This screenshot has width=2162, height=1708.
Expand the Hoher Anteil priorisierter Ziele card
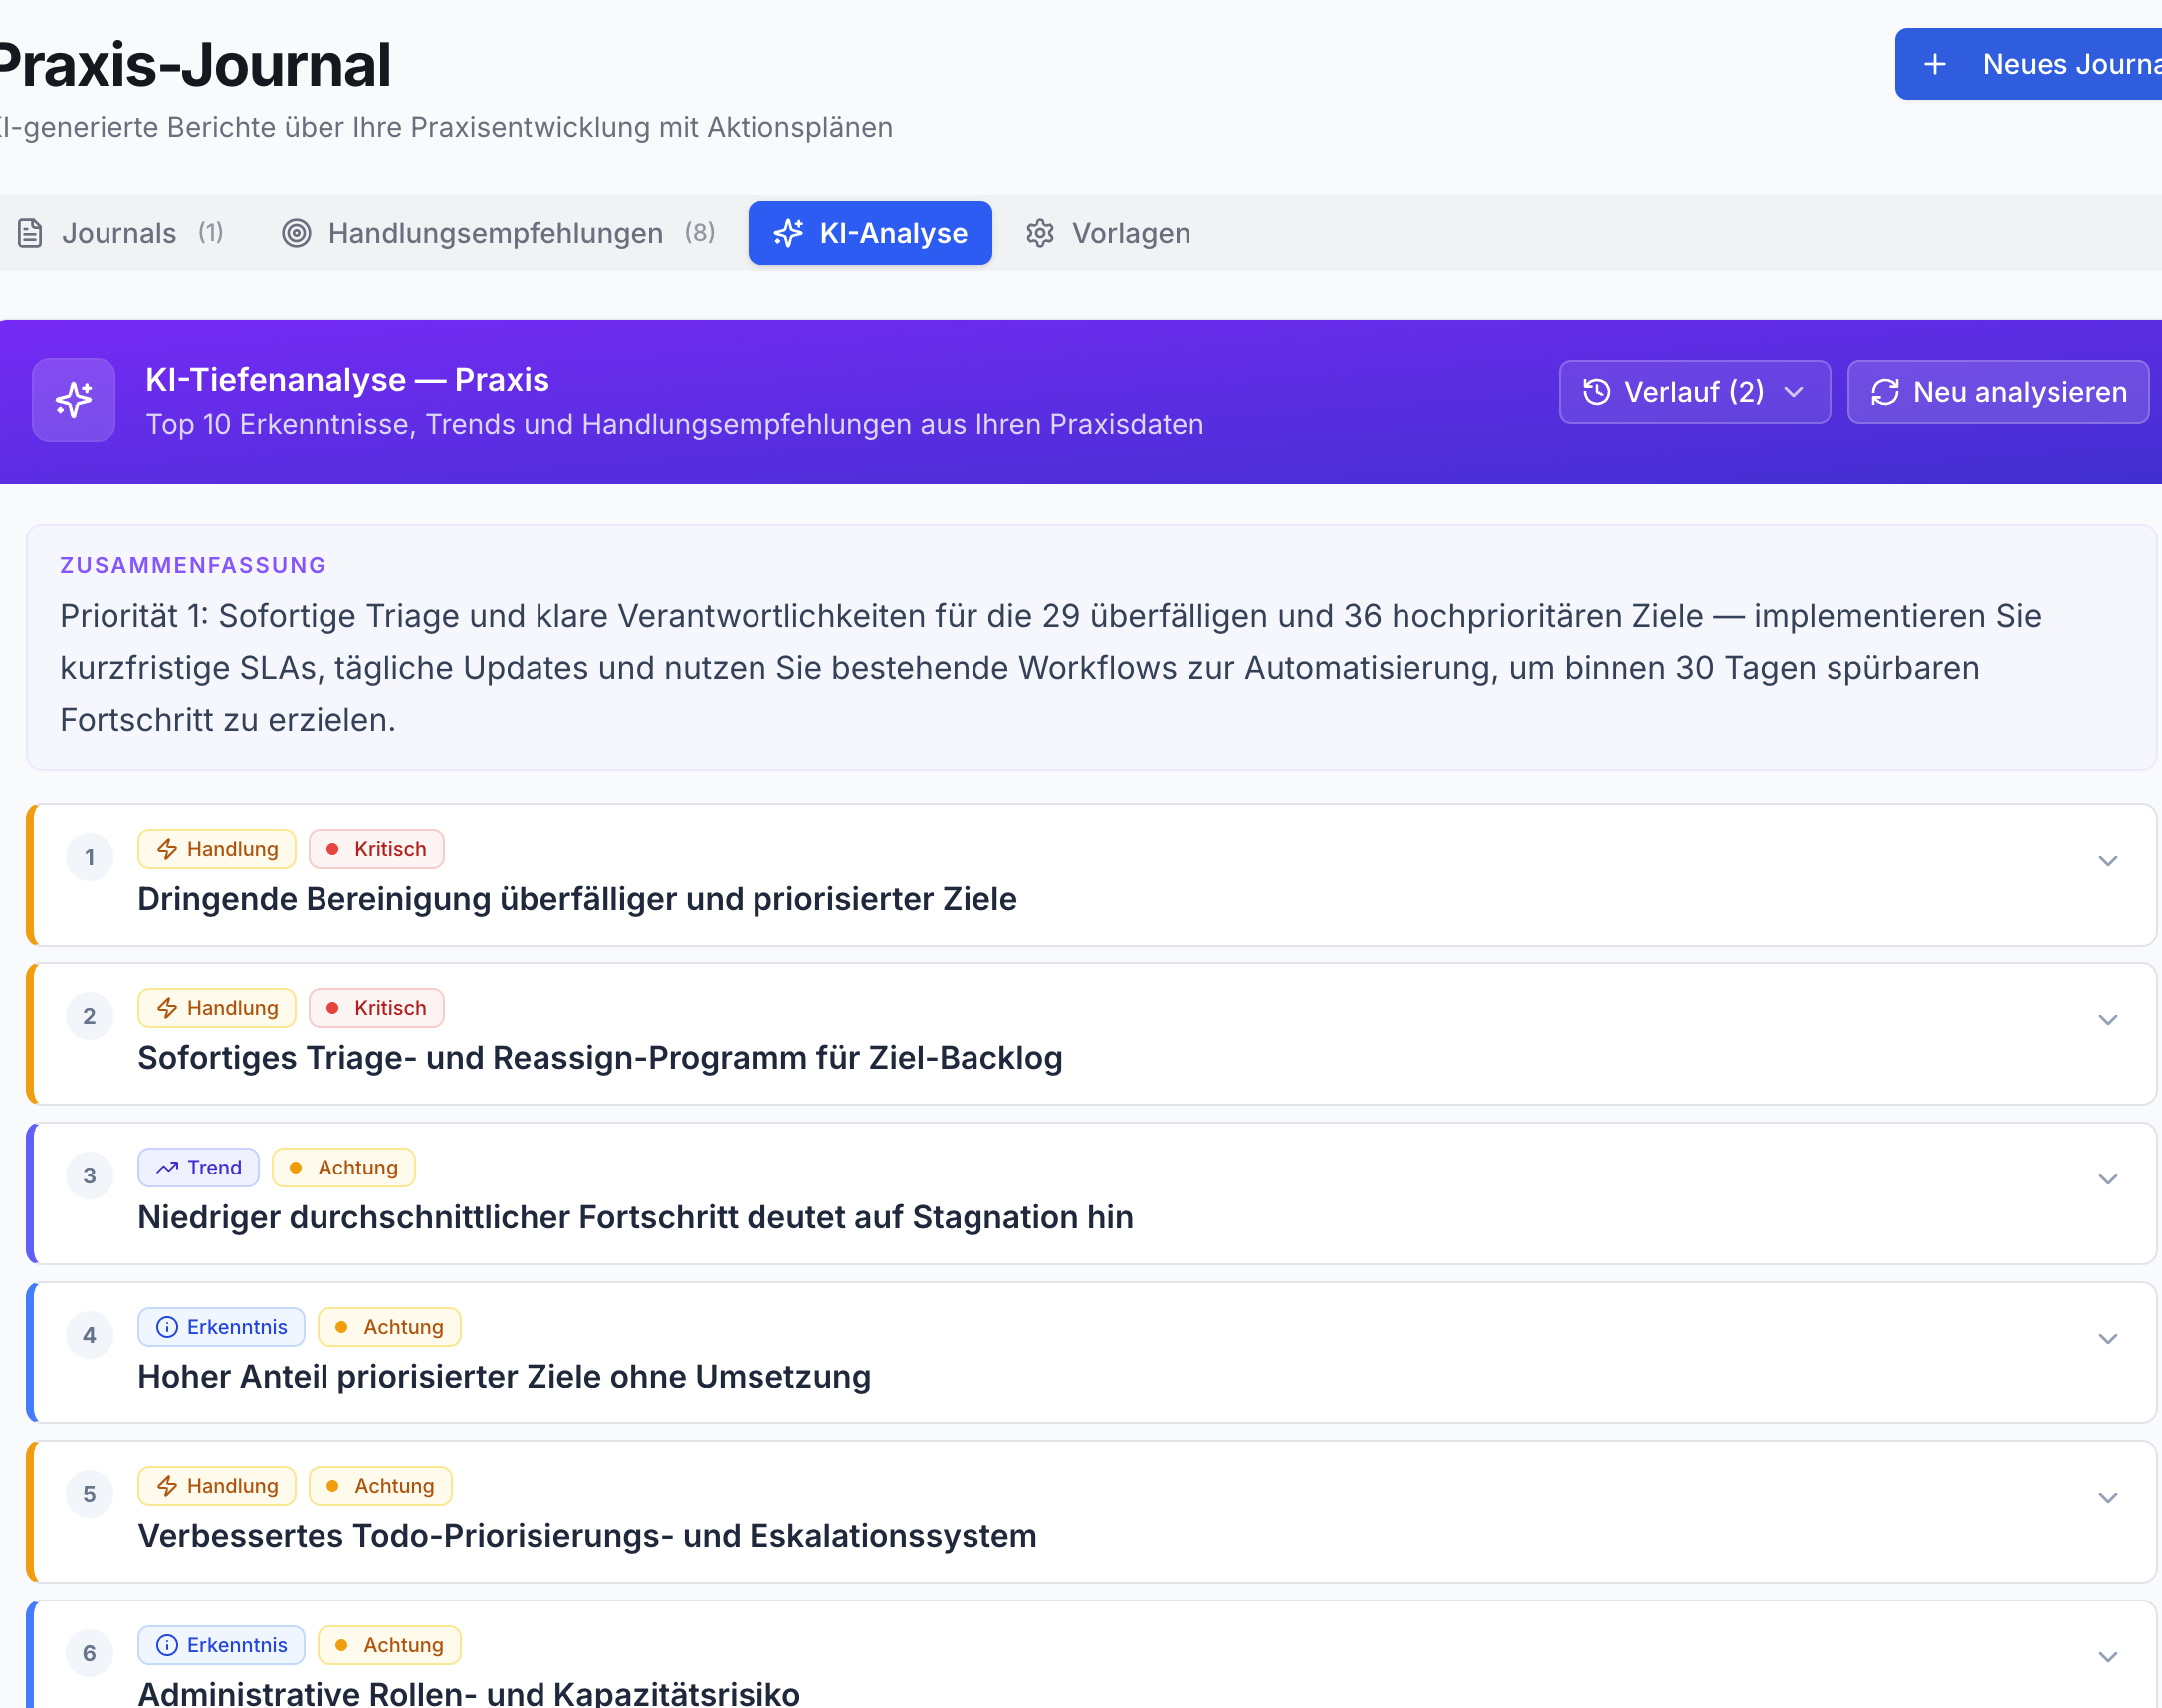click(x=2108, y=1338)
